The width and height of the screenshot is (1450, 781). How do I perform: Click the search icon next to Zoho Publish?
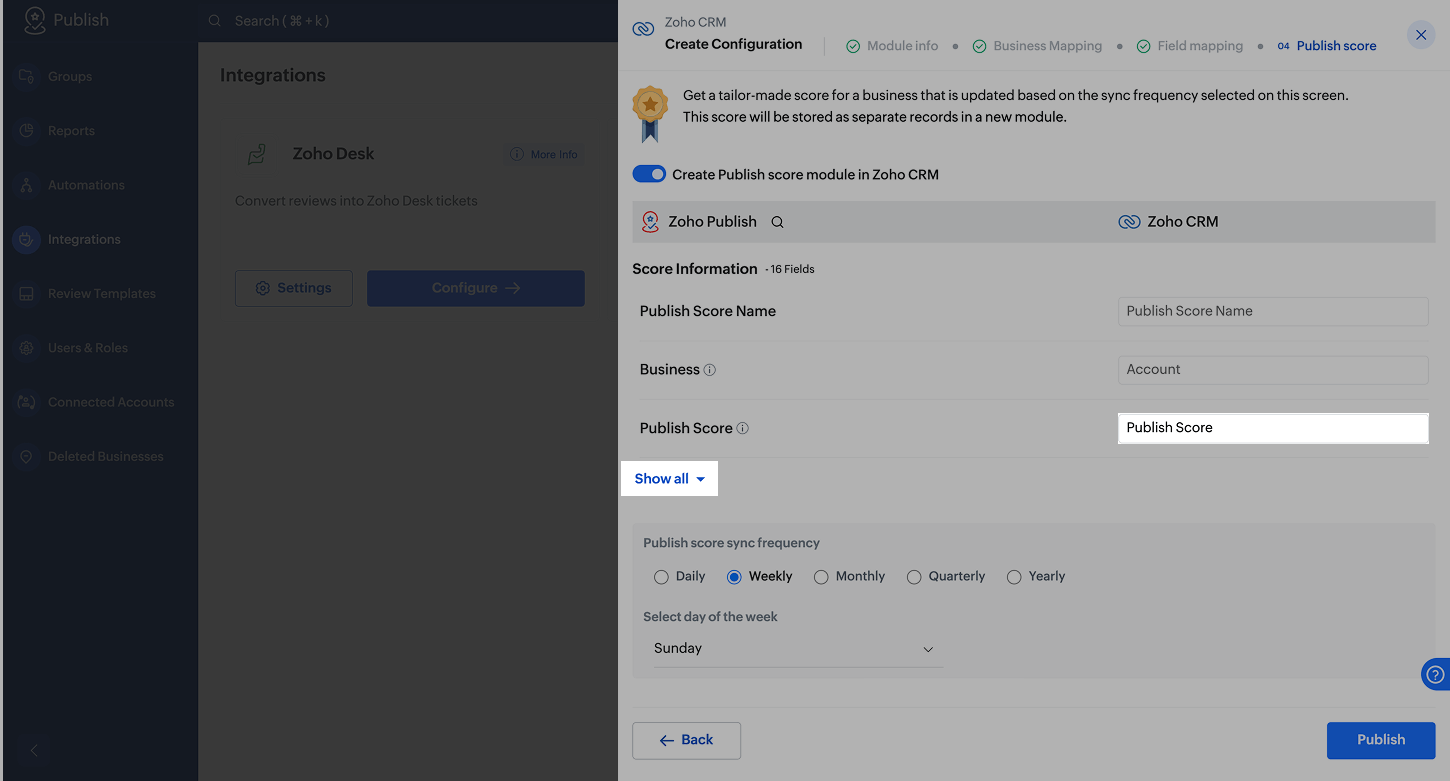(777, 222)
